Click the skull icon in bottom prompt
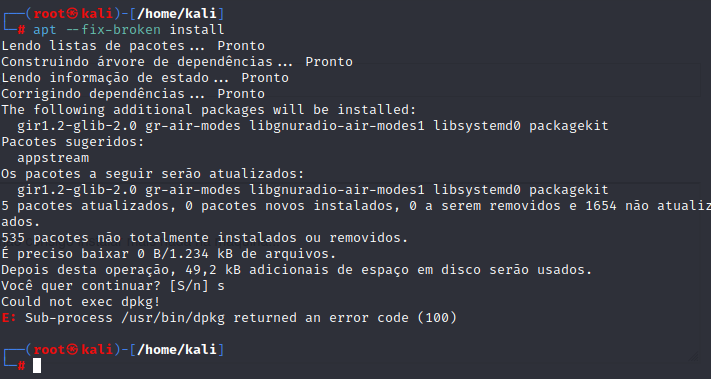711x379 pixels. 73,350
